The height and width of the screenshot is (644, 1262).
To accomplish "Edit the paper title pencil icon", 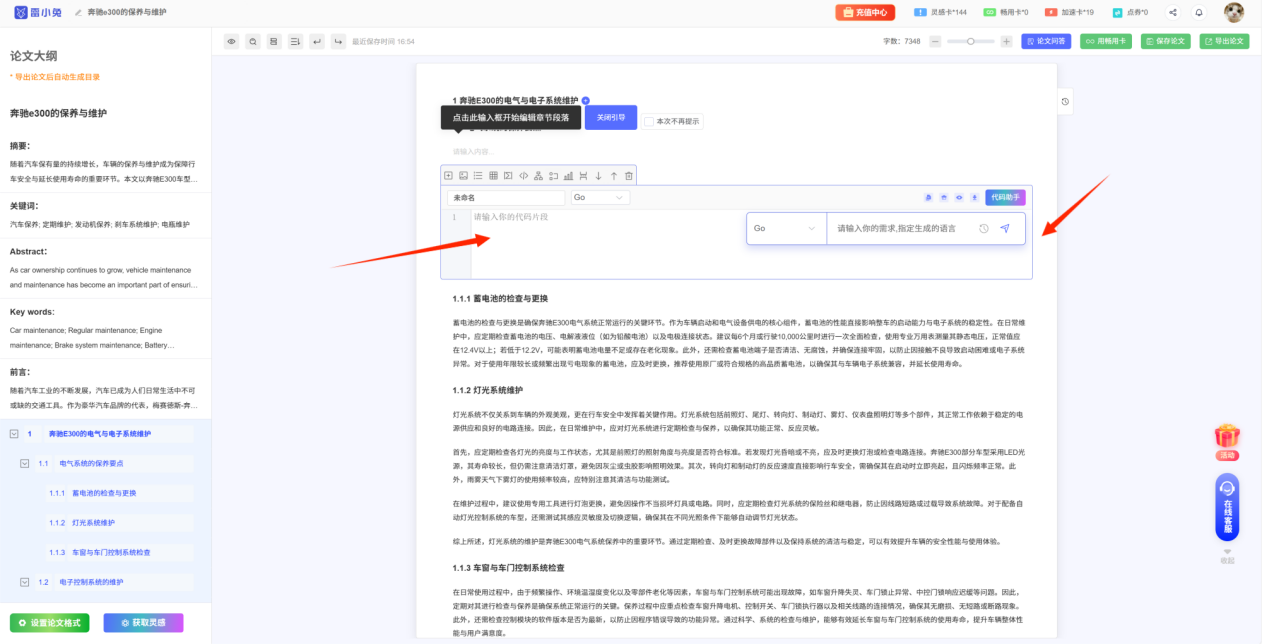I will 78,12.
